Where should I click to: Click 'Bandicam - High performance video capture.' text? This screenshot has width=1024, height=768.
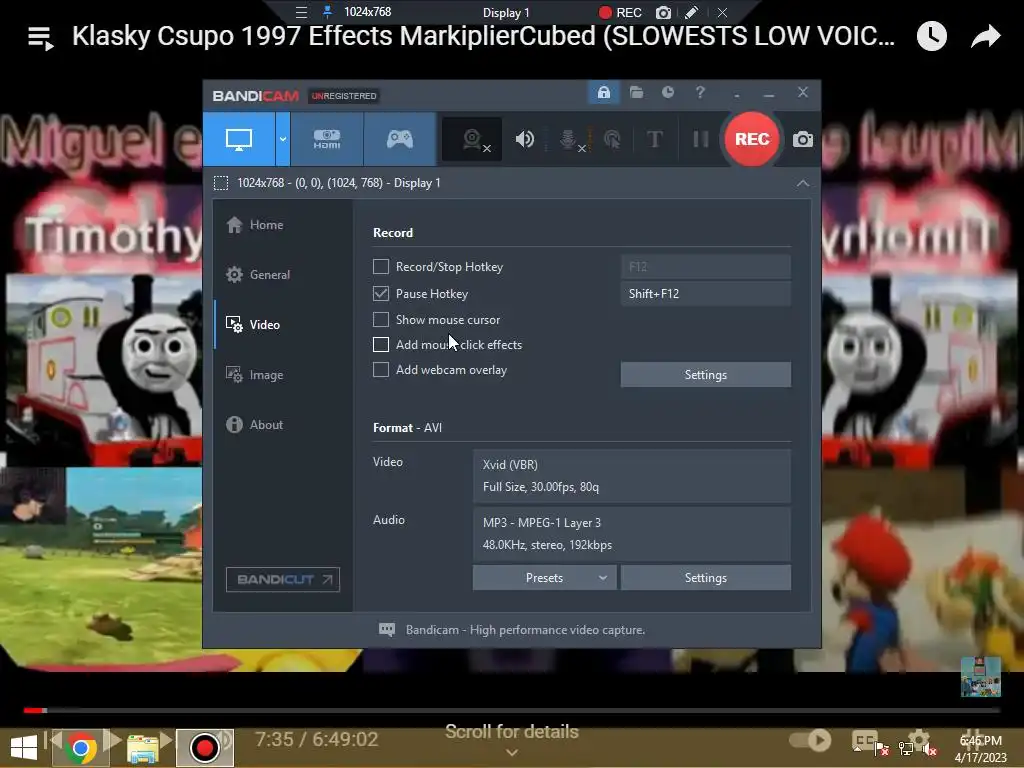pyautogui.click(x=525, y=630)
